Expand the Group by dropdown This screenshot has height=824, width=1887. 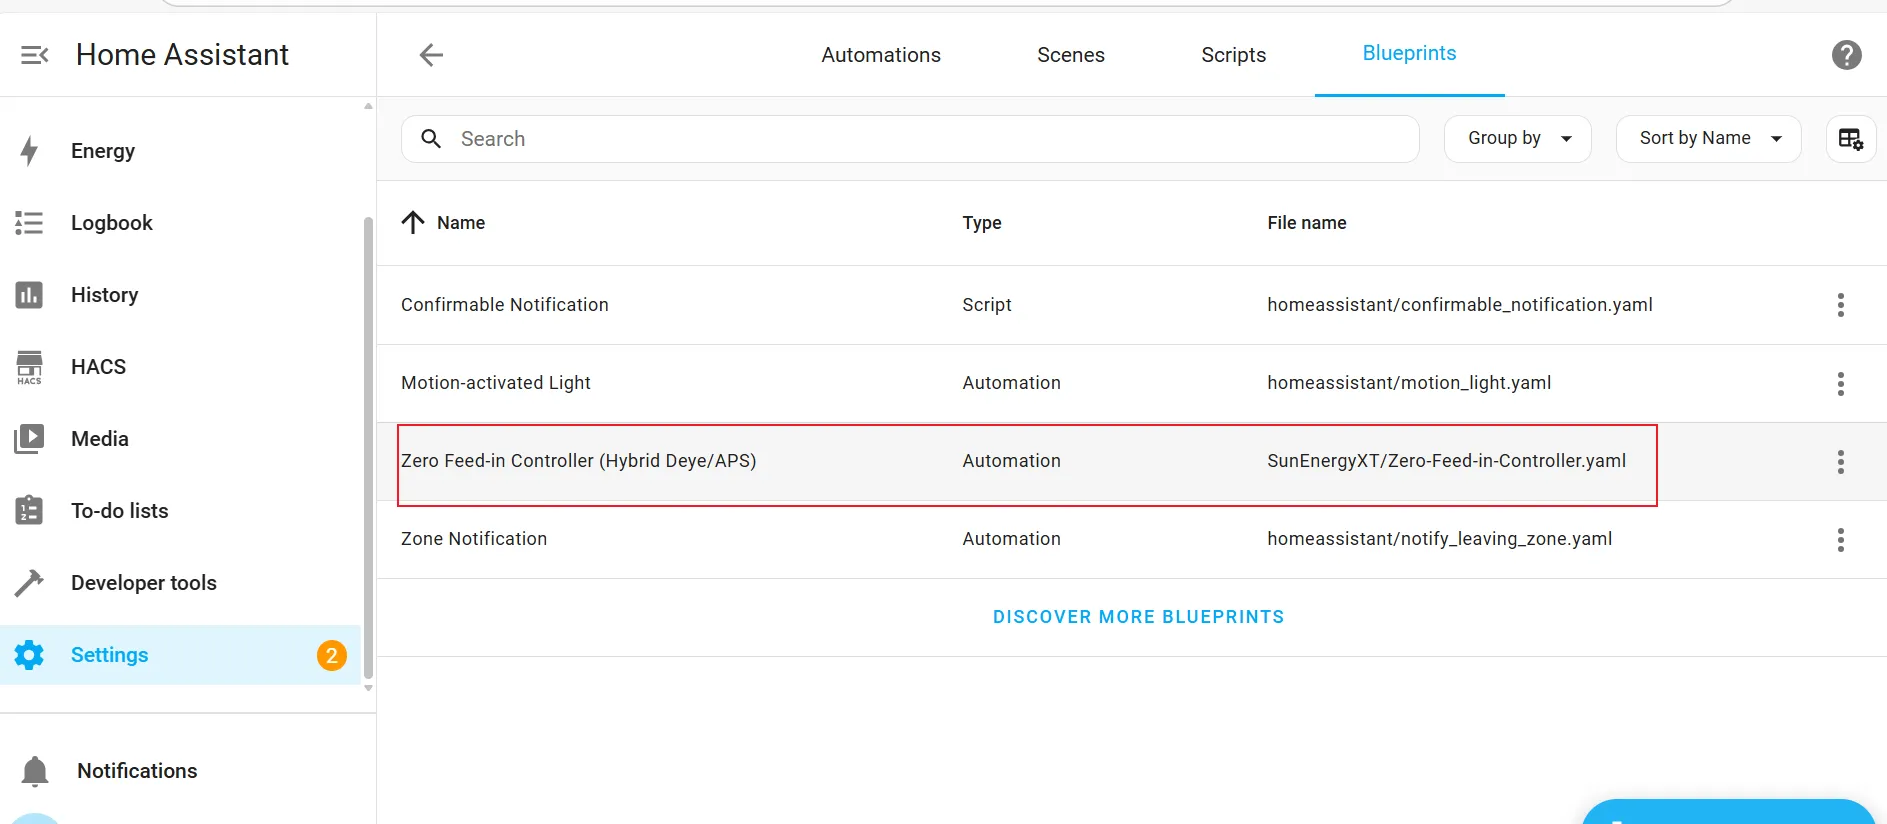[x=1517, y=139]
